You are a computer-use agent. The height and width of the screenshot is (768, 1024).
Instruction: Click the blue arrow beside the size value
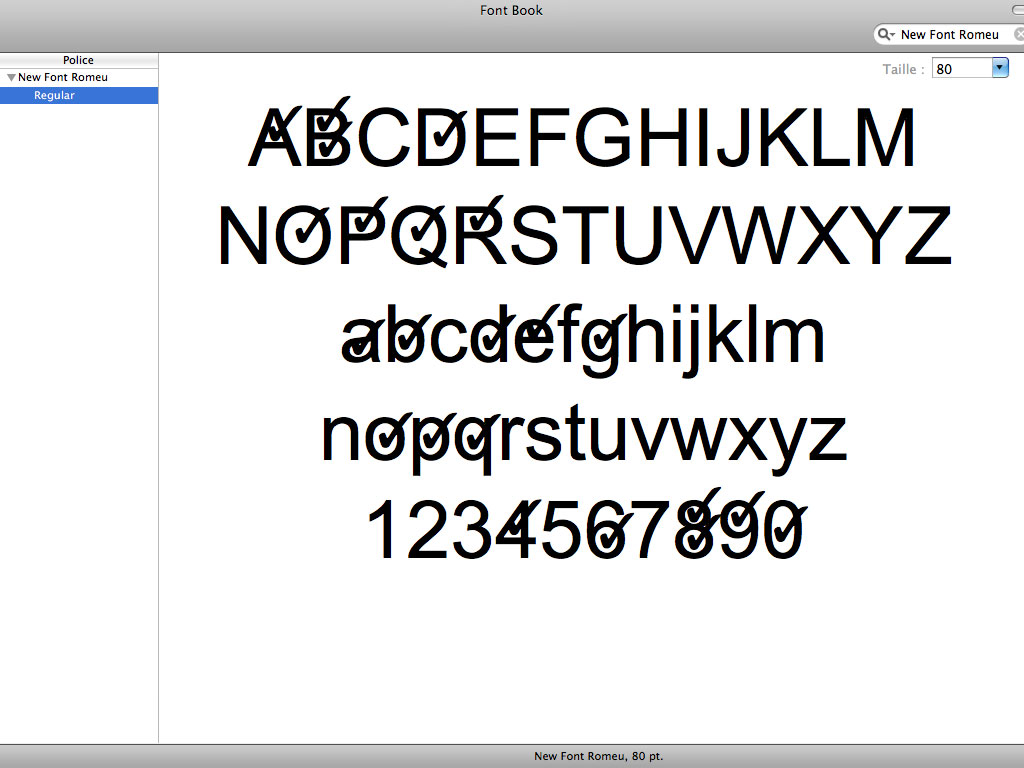point(1000,68)
